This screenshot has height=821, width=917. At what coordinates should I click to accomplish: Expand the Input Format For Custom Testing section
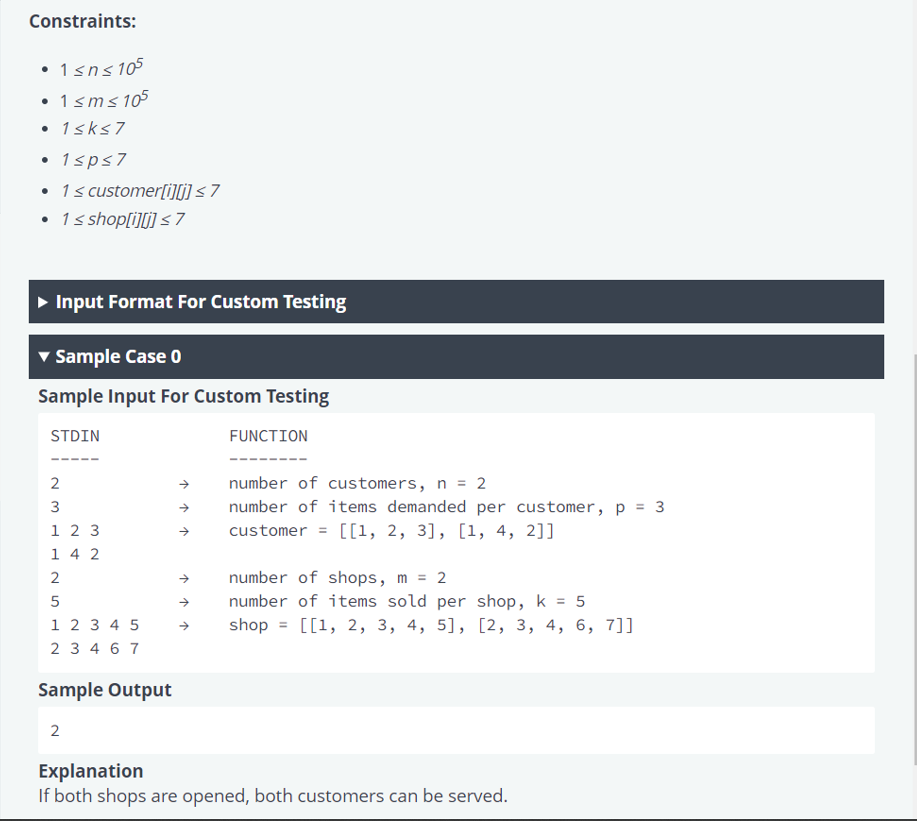(200, 302)
